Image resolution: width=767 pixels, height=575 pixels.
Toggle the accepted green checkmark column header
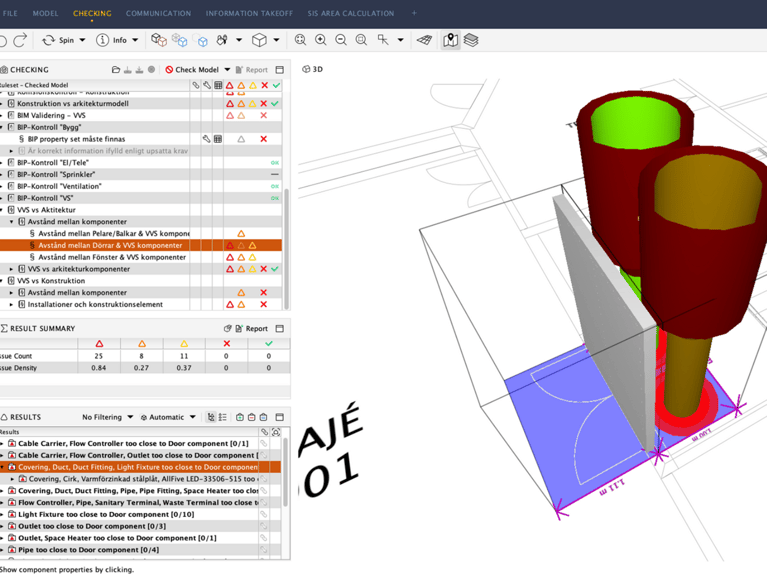pos(276,85)
